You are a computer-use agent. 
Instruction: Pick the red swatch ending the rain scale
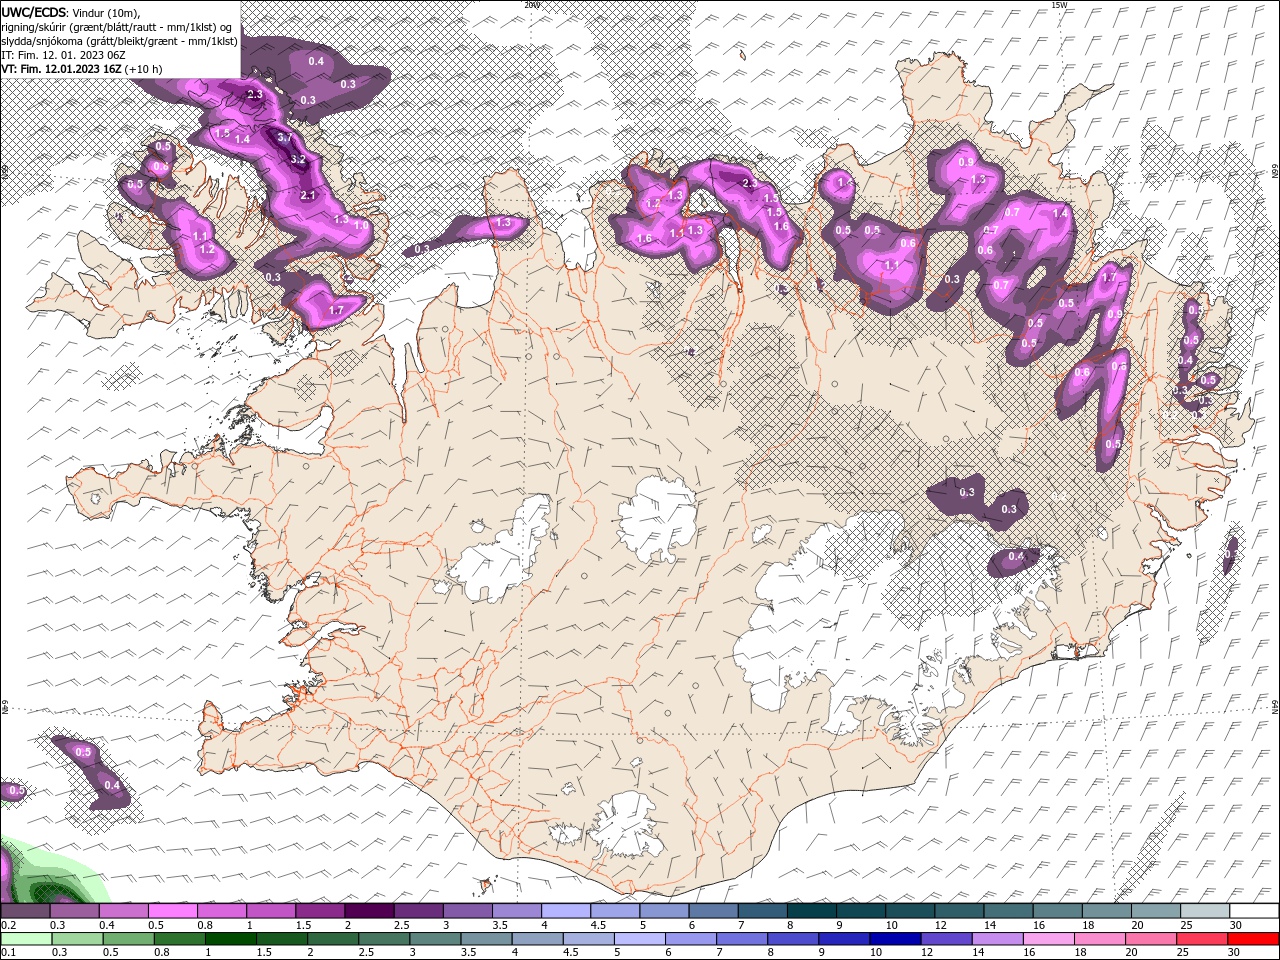tap(1253, 939)
